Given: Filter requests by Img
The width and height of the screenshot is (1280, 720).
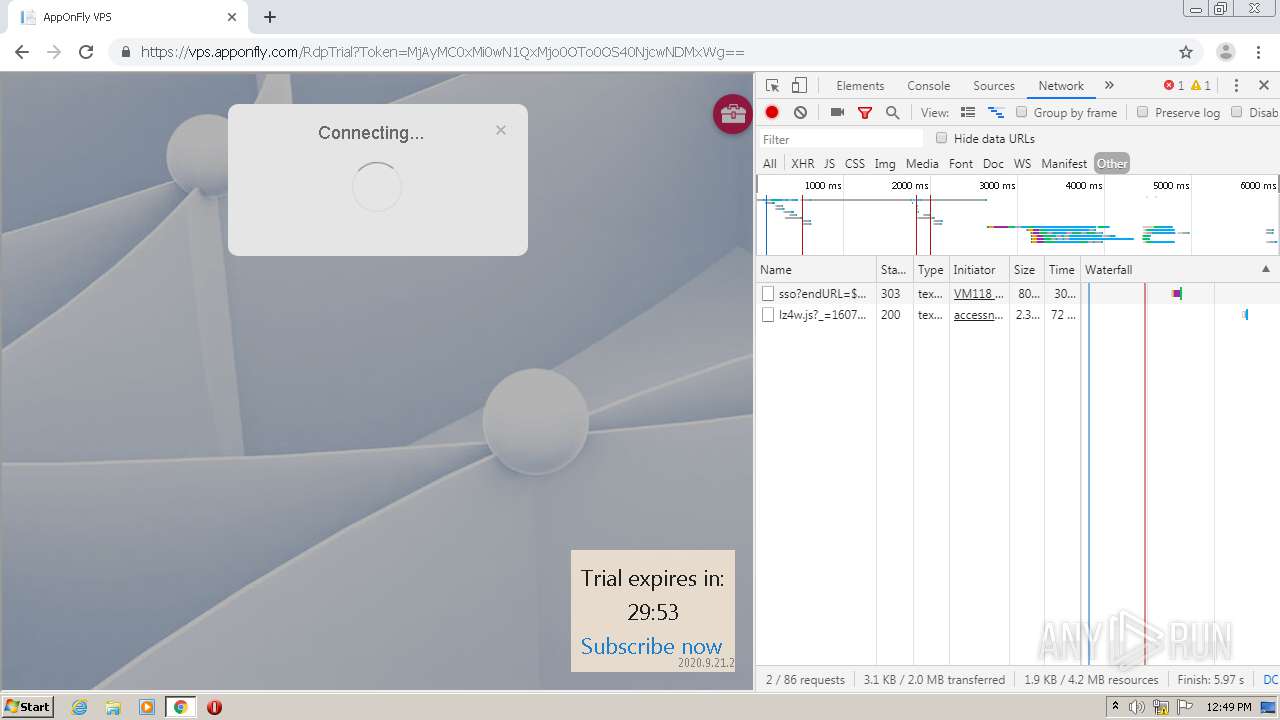Looking at the screenshot, I should [x=885, y=164].
